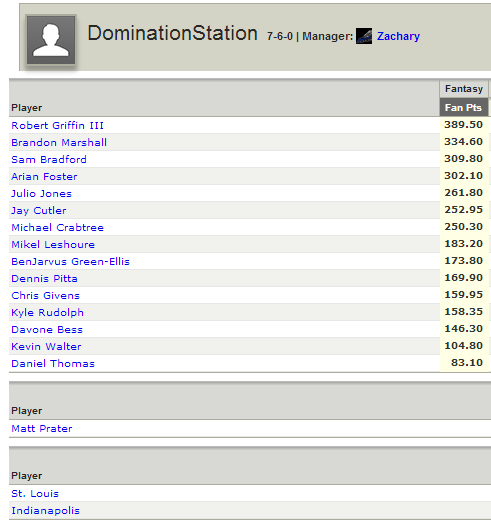
Task: Click the Kyle Rudolph link
Action: (47, 312)
